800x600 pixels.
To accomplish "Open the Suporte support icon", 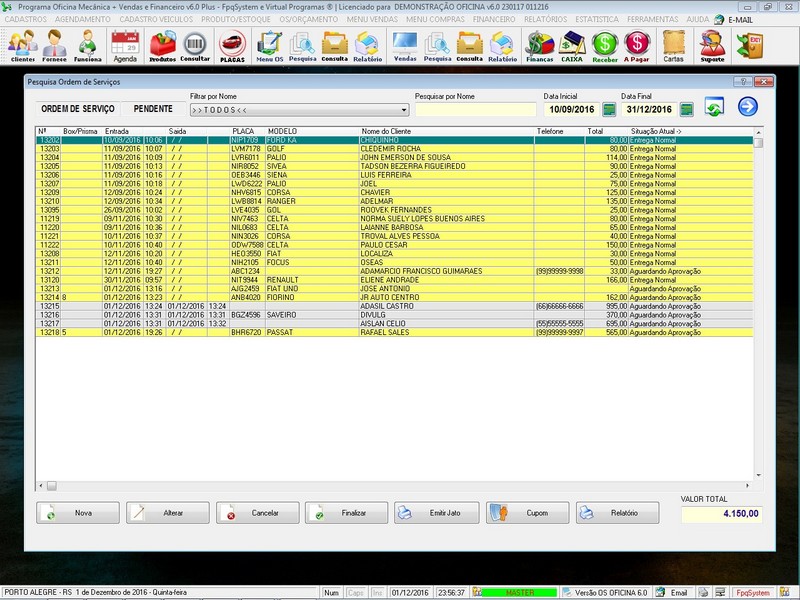I will (712, 46).
